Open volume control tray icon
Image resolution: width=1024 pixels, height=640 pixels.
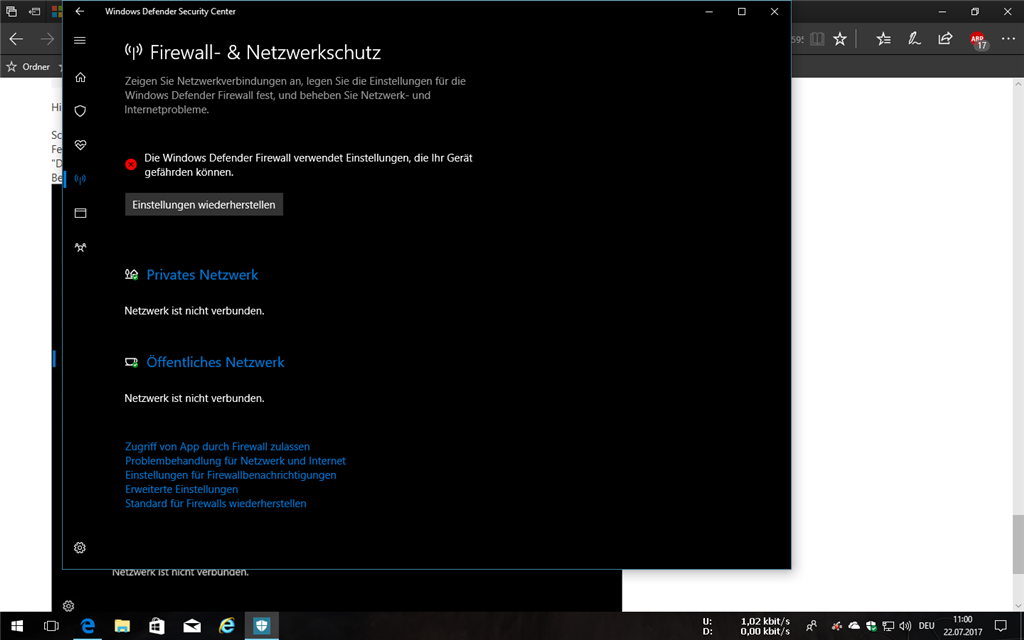click(x=905, y=626)
